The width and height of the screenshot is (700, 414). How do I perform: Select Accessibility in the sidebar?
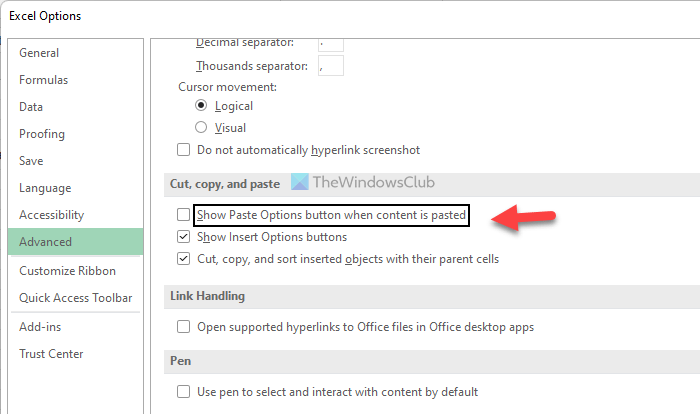click(51, 215)
